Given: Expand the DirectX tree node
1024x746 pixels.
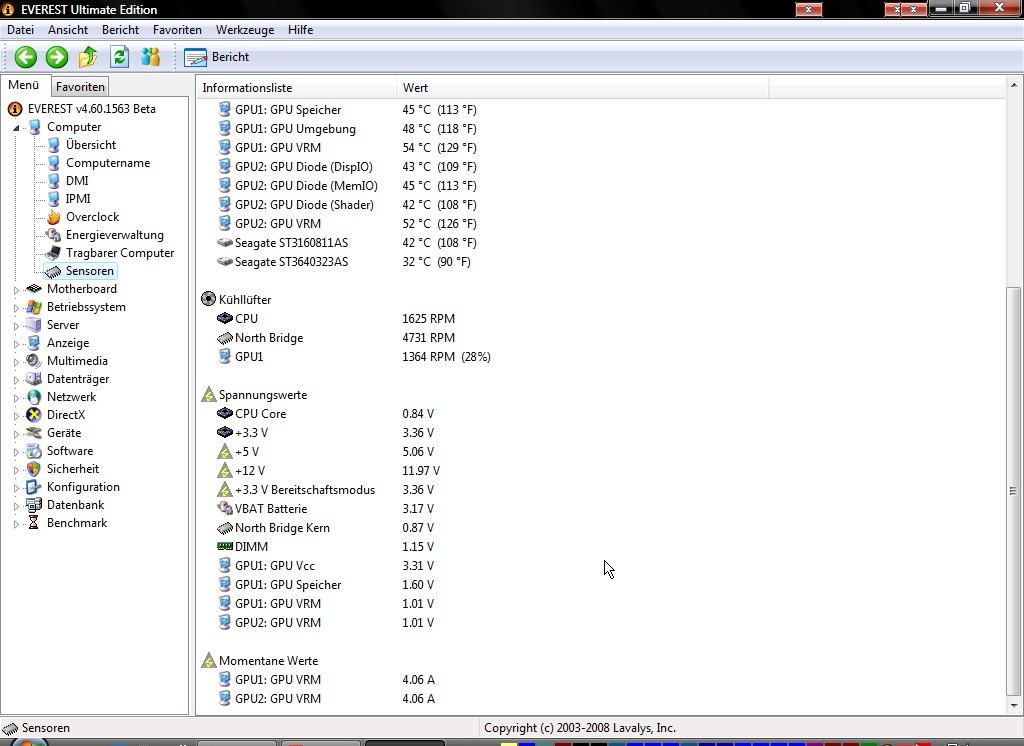Looking at the screenshot, I should [16, 415].
